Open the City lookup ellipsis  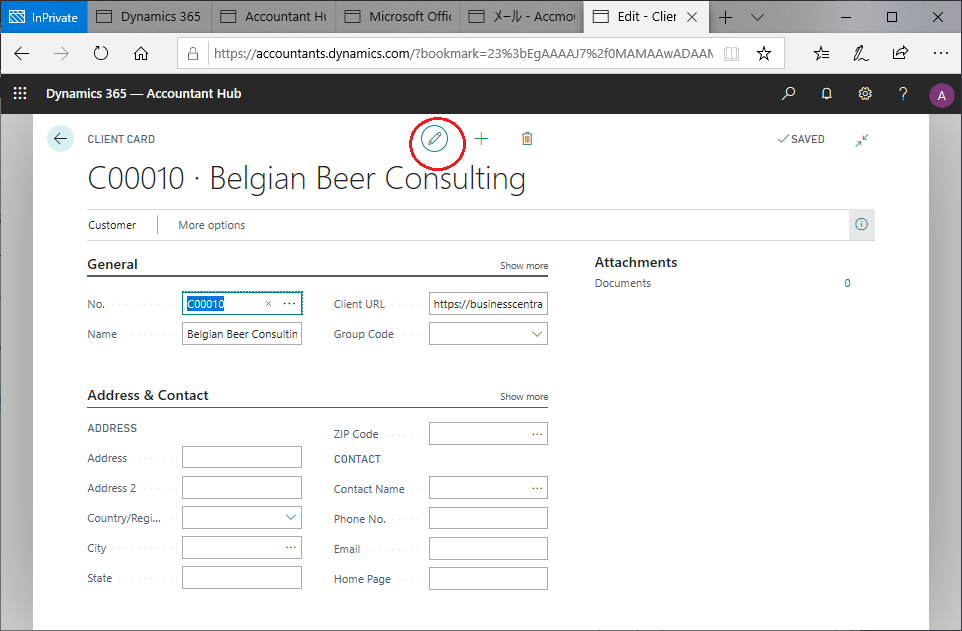pos(291,548)
